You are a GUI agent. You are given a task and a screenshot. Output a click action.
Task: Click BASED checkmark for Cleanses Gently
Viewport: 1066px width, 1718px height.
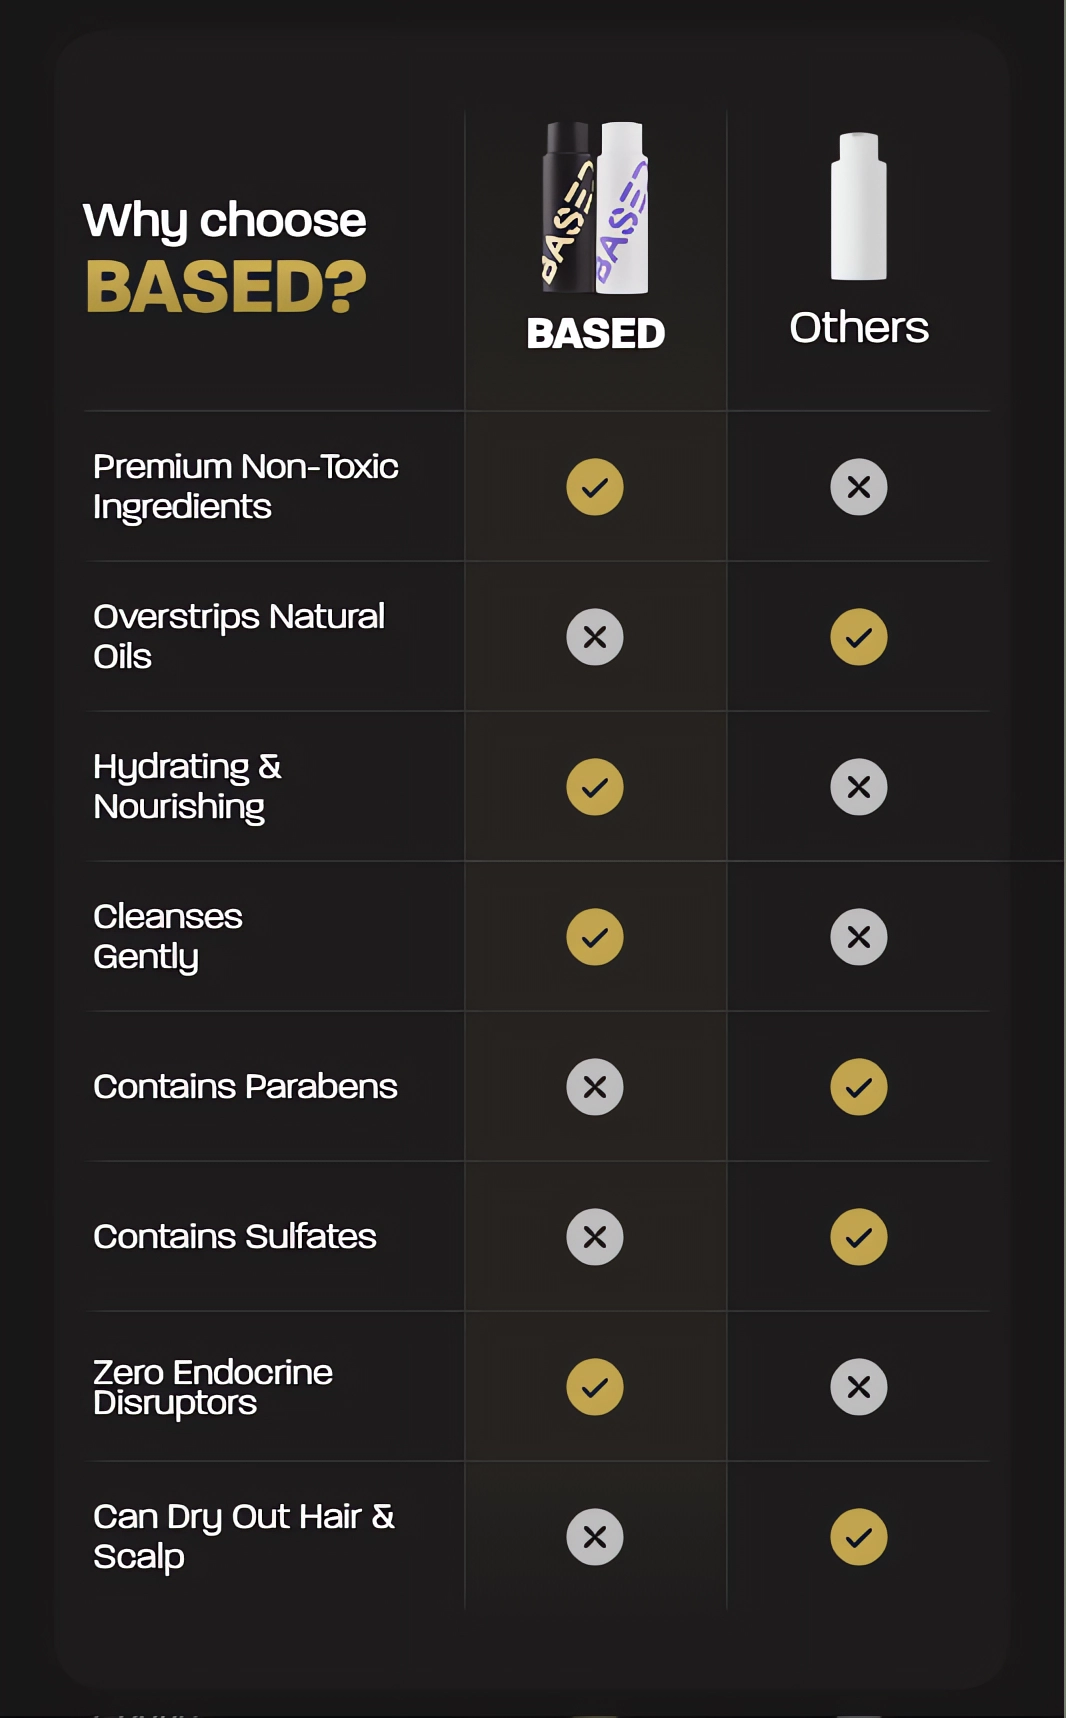[595, 937]
